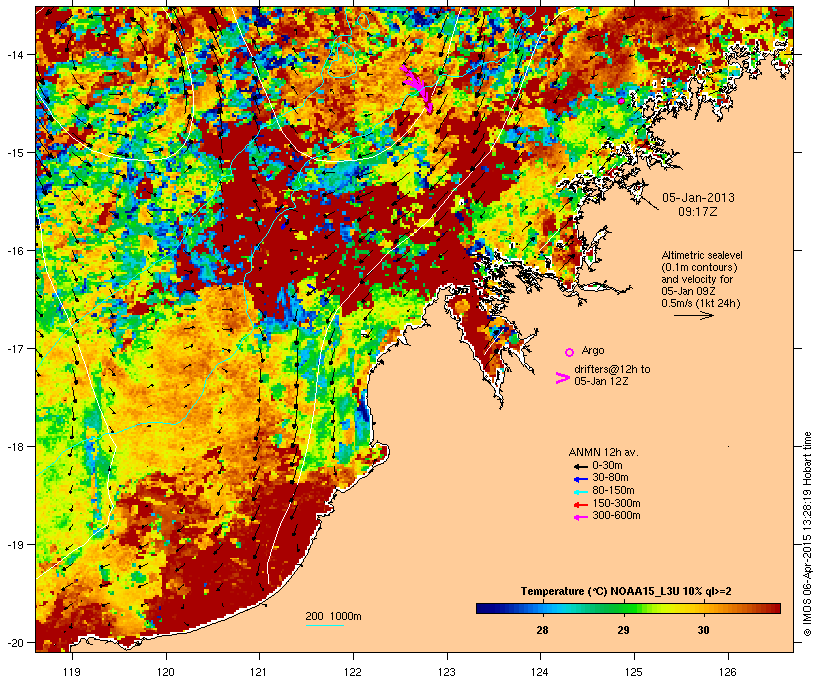Click the magenta Argo circle legend symbol
This screenshot has height=680, width=820.
coord(570,352)
